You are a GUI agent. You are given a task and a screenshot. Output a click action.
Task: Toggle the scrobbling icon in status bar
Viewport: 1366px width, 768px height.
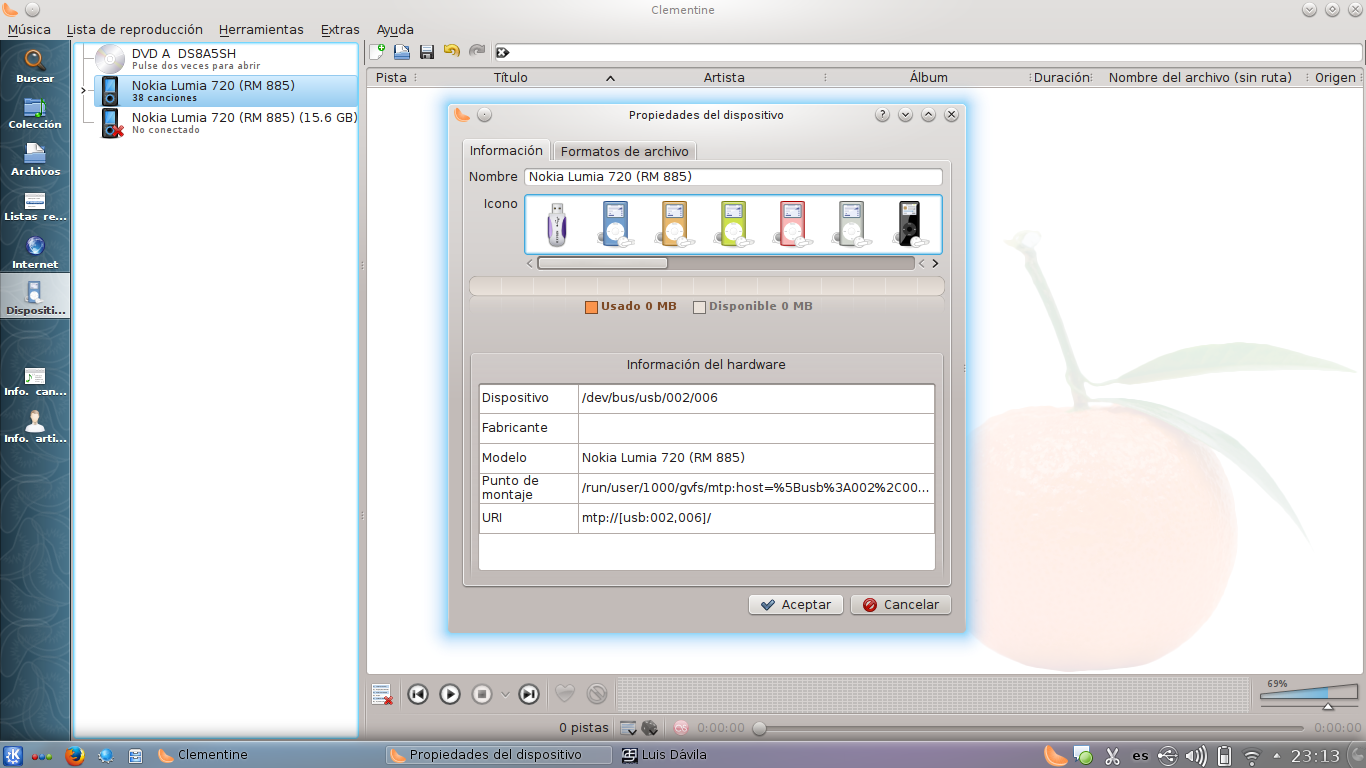point(681,728)
